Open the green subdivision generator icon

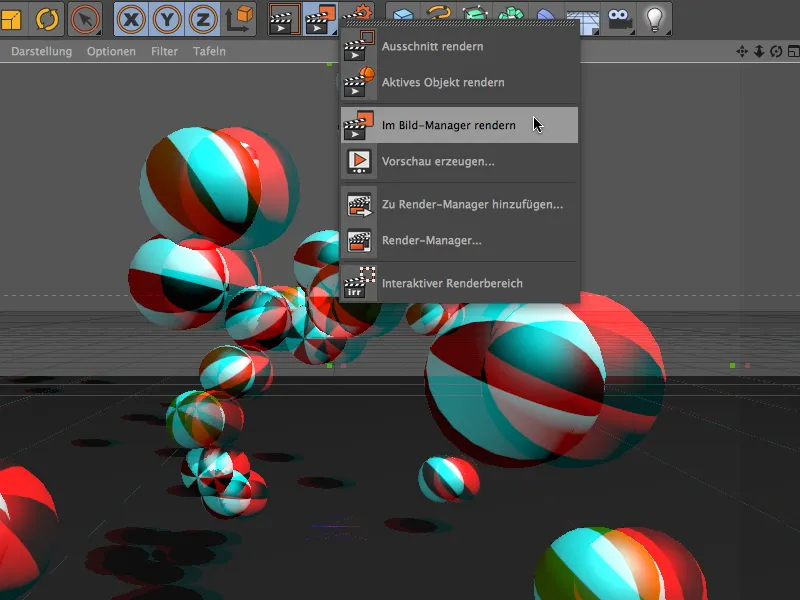(474, 12)
